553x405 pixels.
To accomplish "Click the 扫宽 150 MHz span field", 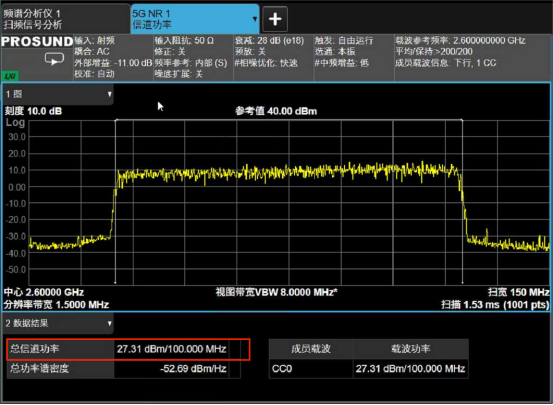I will tap(518, 292).
